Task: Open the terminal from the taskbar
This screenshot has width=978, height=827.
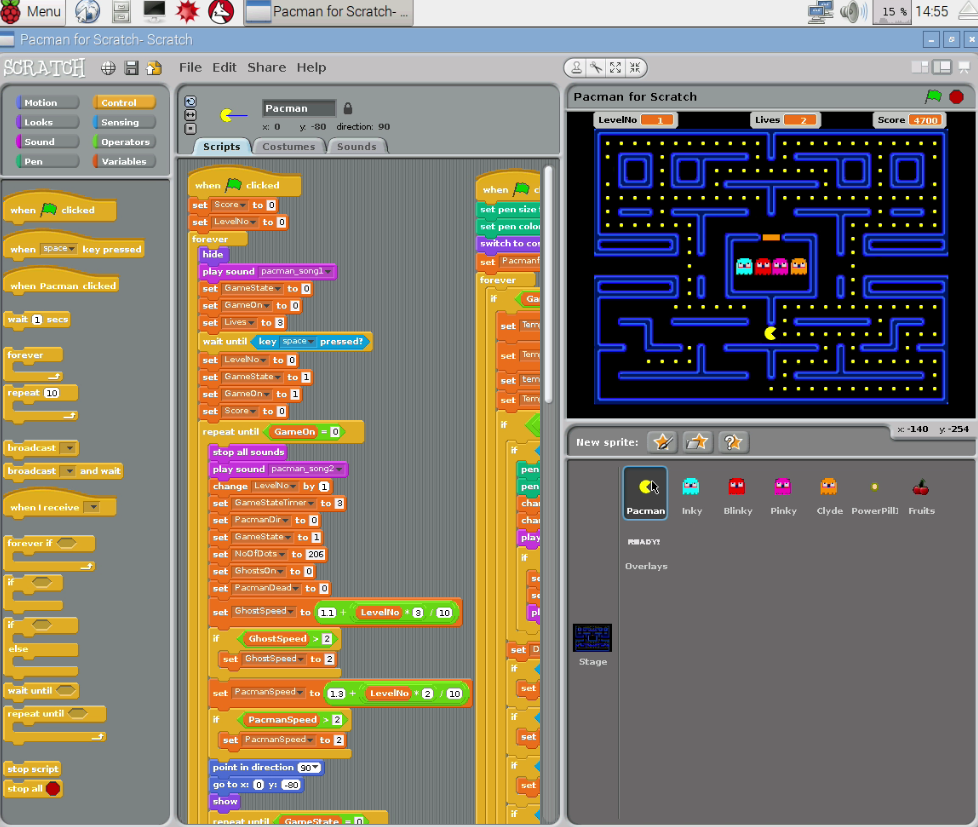Action: (154, 12)
